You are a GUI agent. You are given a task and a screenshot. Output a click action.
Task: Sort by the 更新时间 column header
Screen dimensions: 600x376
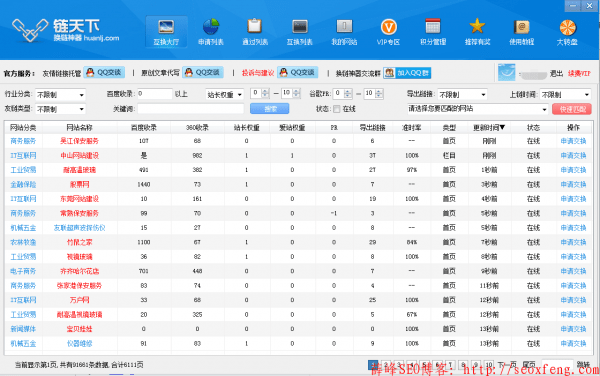click(489, 127)
